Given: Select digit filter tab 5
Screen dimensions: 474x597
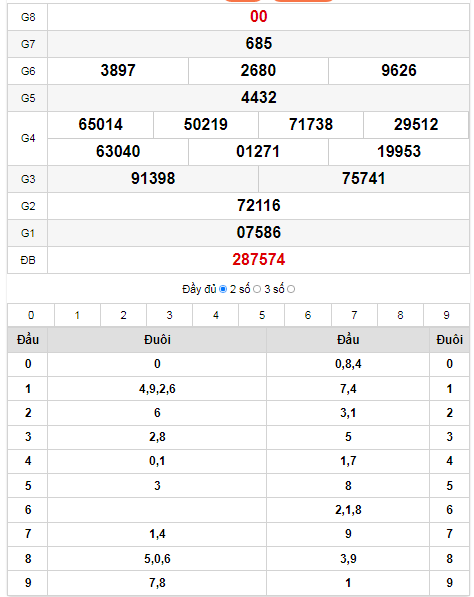Looking at the screenshot, I should pyautogui.click(x=262, y=315).
